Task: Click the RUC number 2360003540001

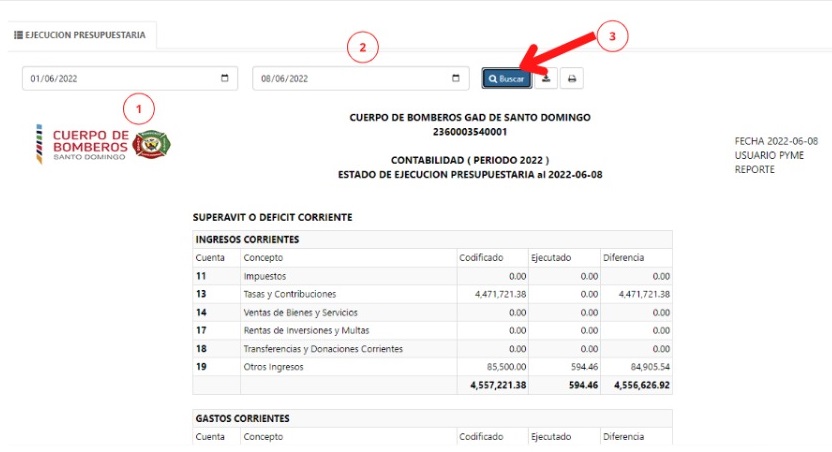Action: click(470, 132)
